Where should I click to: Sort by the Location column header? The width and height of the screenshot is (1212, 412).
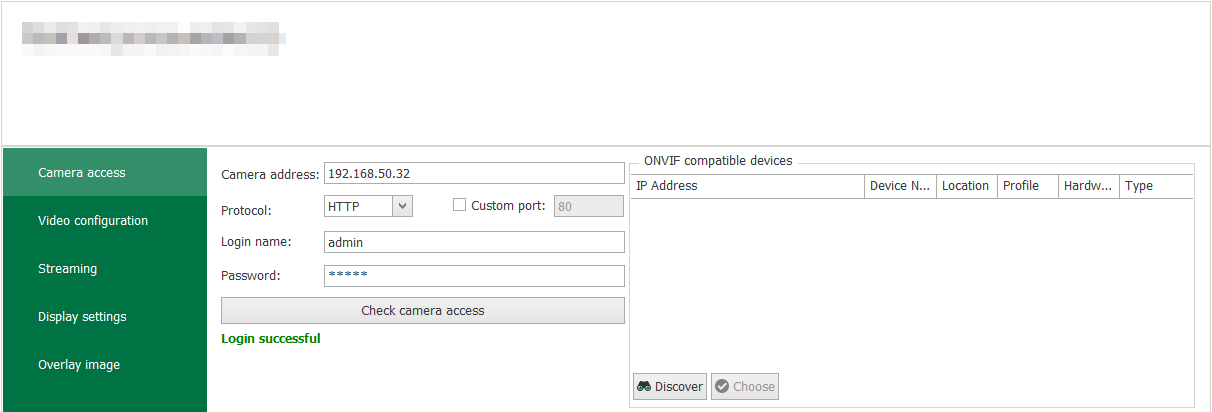pyautogui.click(x=966, y=186)
